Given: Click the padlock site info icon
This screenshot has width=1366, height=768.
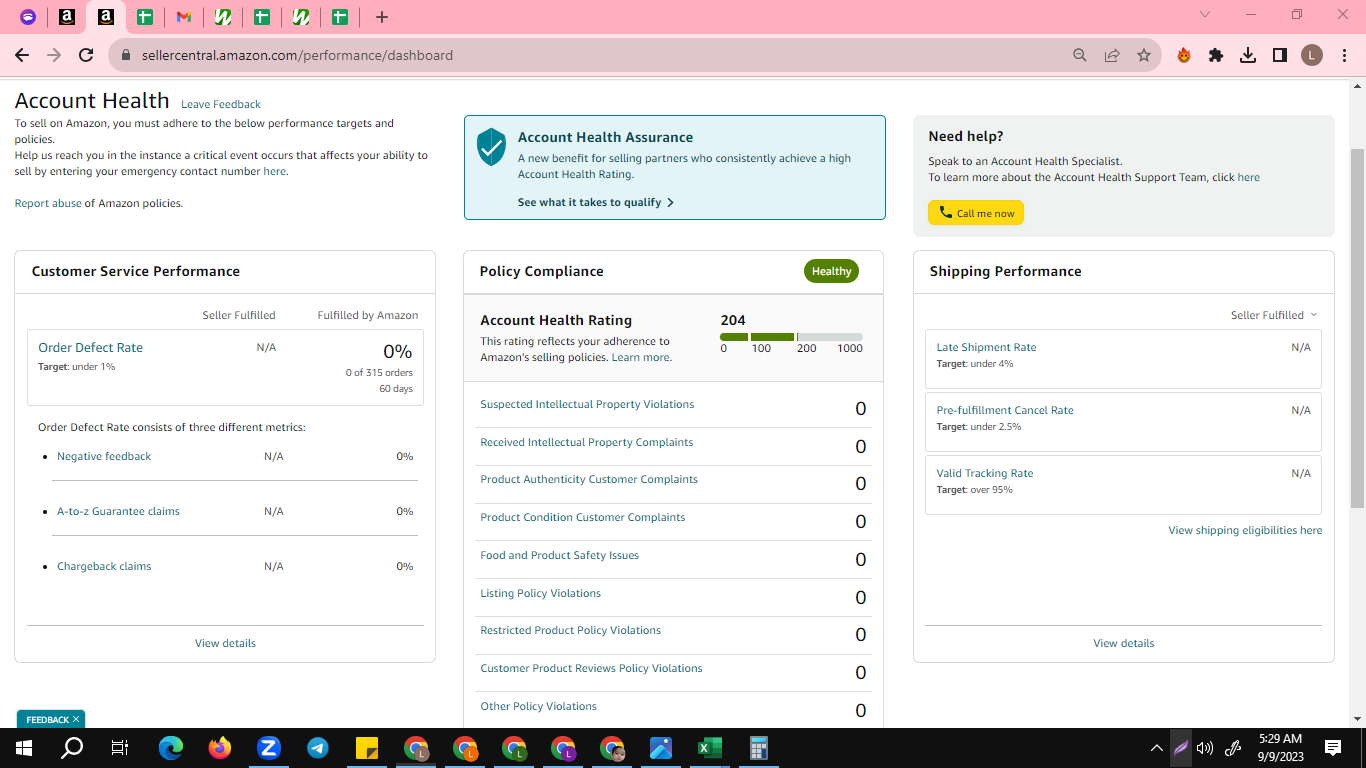Looking at the screenshot, I should pos(126,55).
